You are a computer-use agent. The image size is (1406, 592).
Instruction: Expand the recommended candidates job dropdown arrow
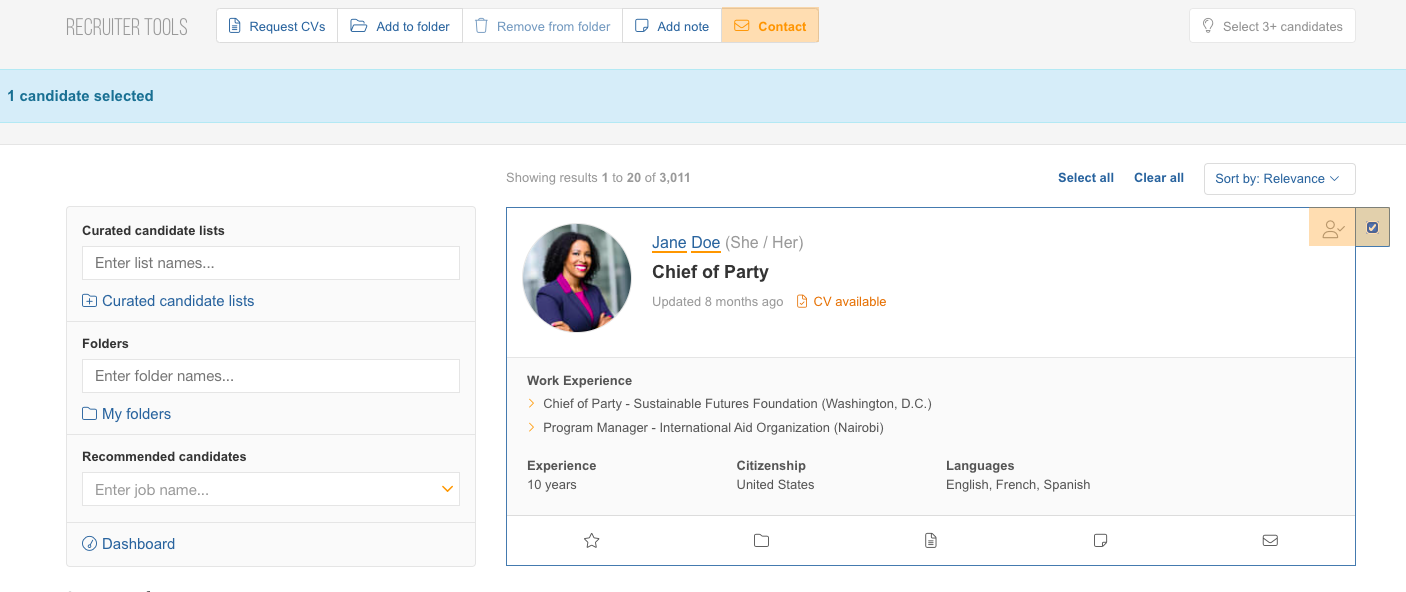447,489
